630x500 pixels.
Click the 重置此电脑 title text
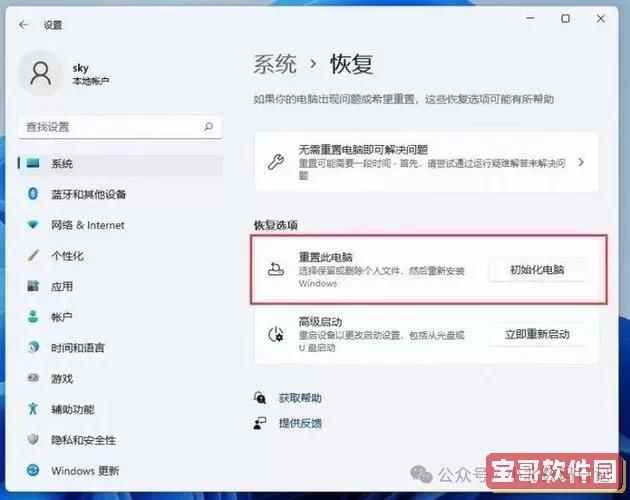pyautogui.click(x=325, y=257)
